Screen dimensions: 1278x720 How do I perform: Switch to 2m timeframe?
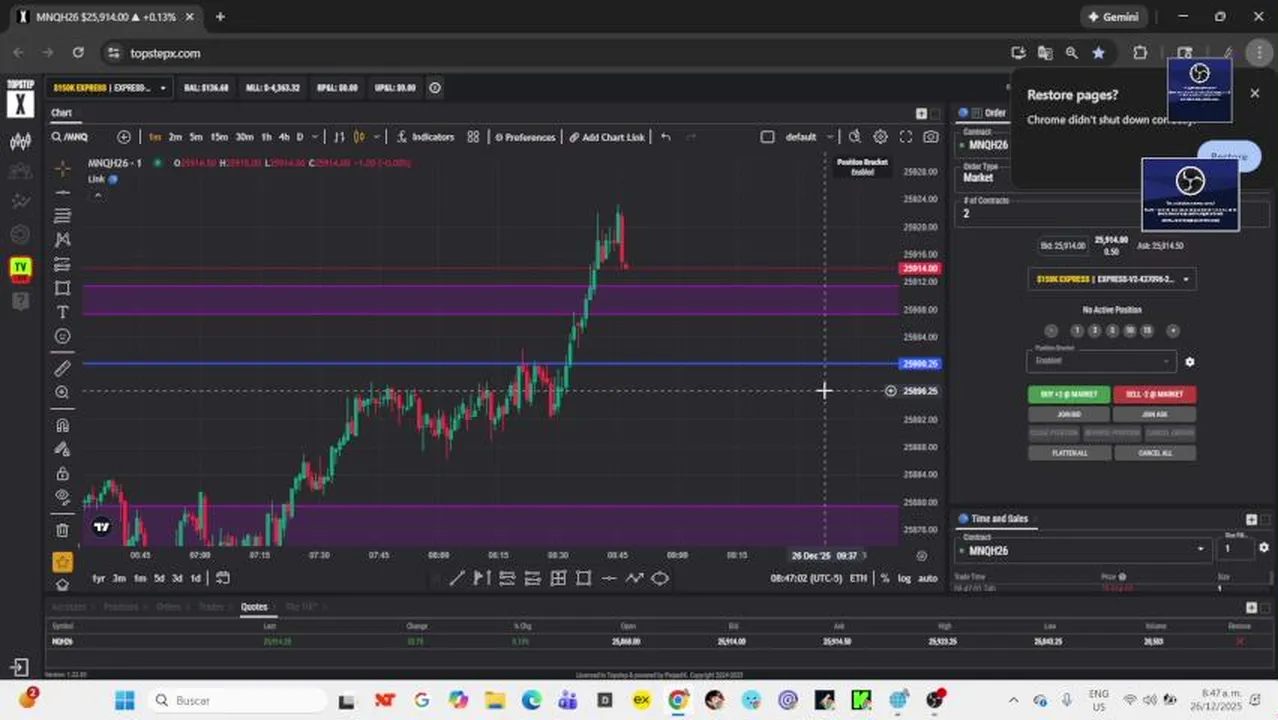[x=175, y=137]
